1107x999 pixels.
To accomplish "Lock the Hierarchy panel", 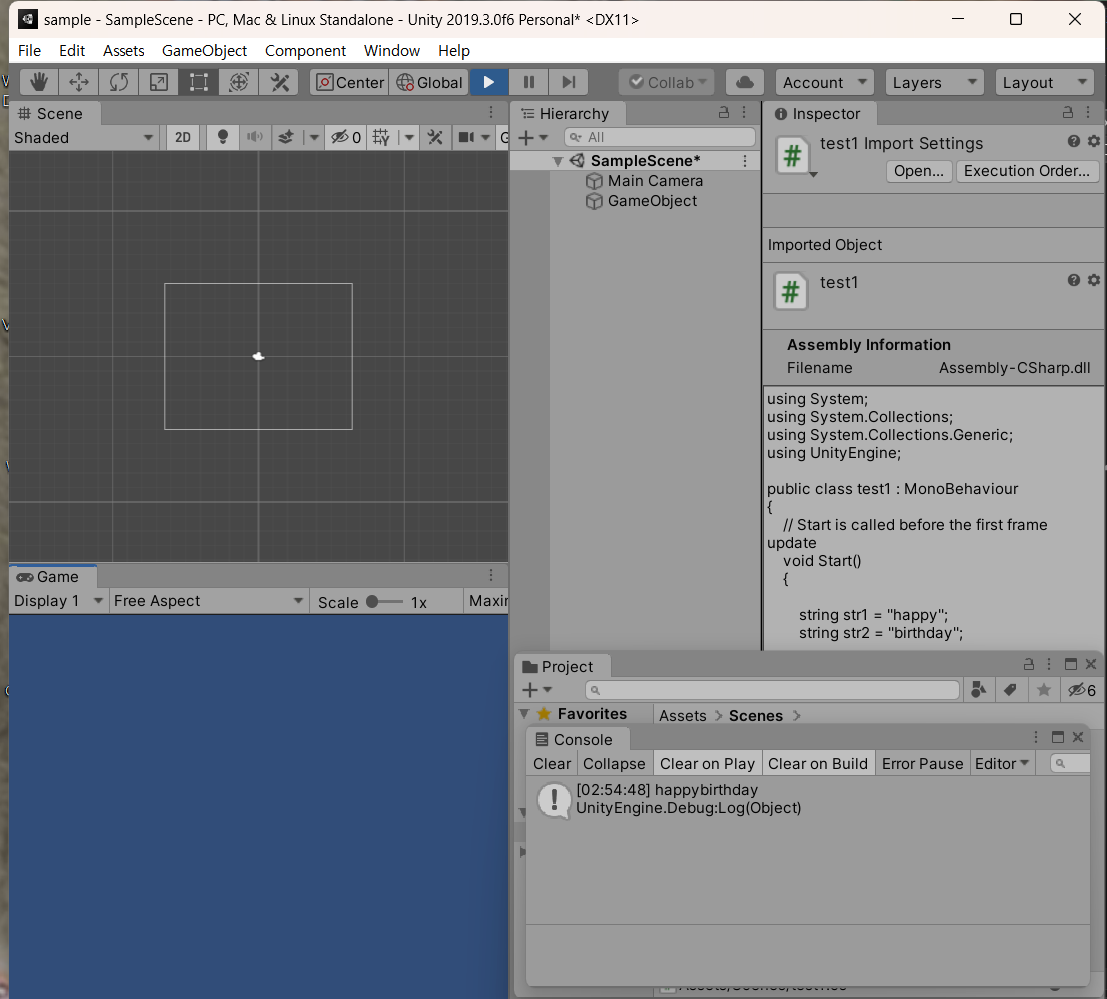I will click(x=724, y=112).
